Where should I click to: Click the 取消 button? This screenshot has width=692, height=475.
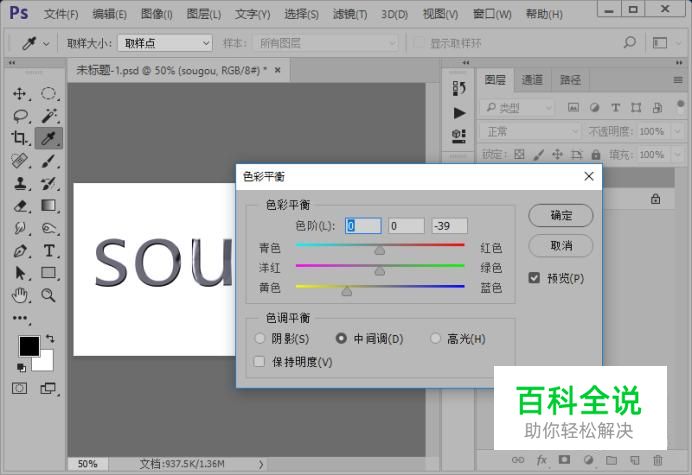561,245
